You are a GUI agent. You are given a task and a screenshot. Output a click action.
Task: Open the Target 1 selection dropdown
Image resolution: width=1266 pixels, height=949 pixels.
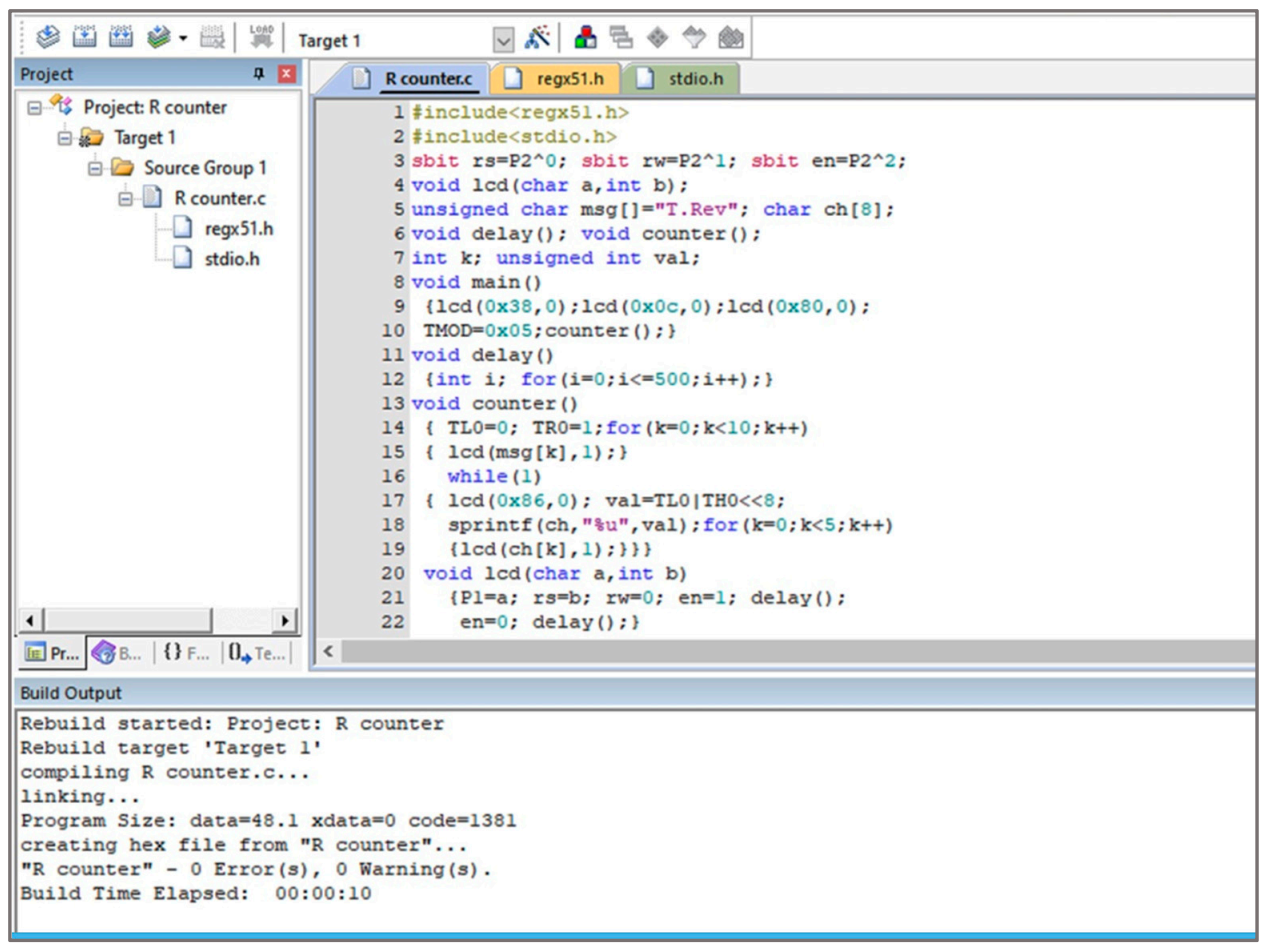pos(504,40)
